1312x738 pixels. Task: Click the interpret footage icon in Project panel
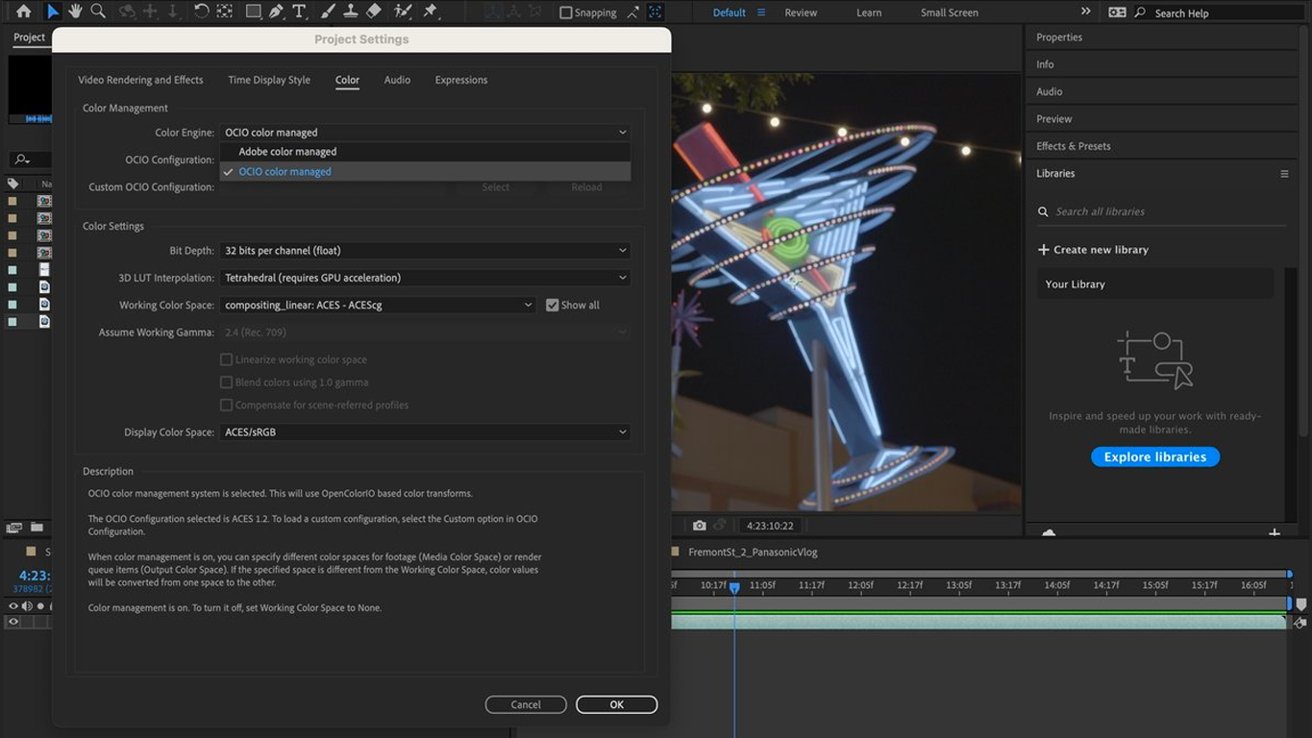[14, 527]
